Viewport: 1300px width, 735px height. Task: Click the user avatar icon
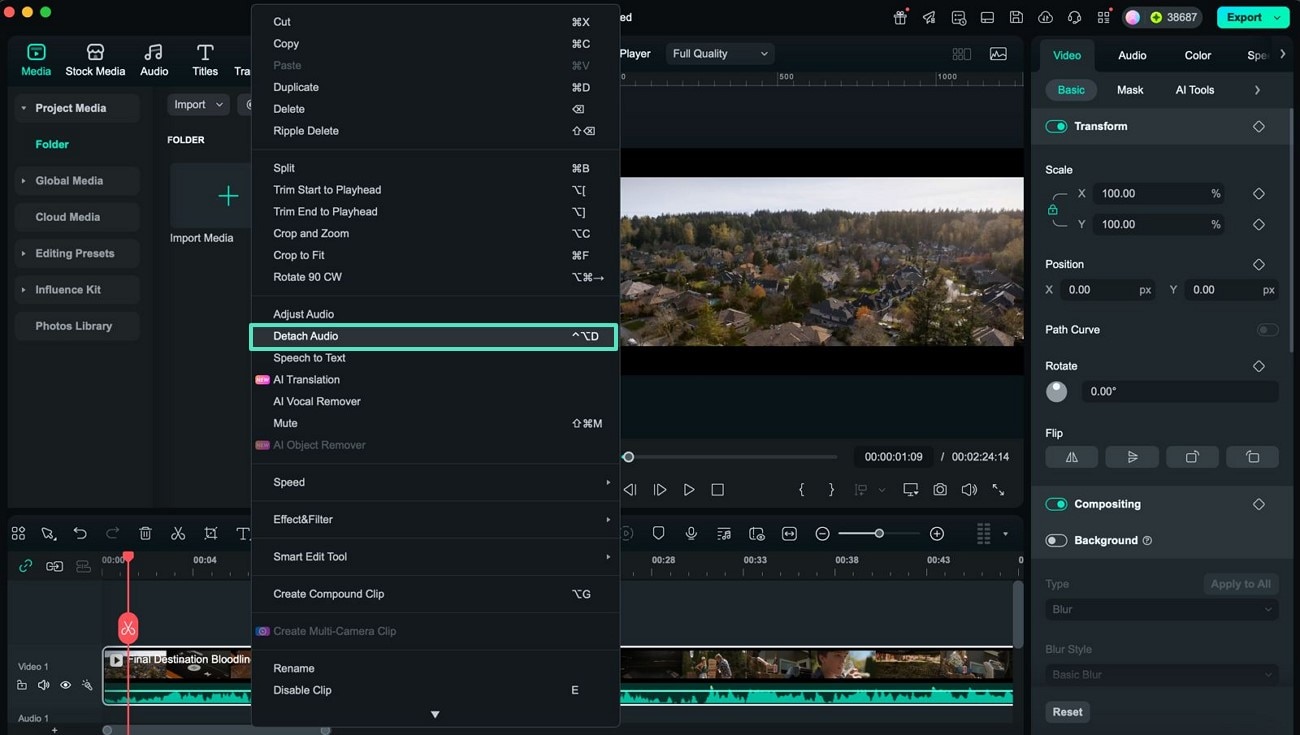coord(1132,17)
